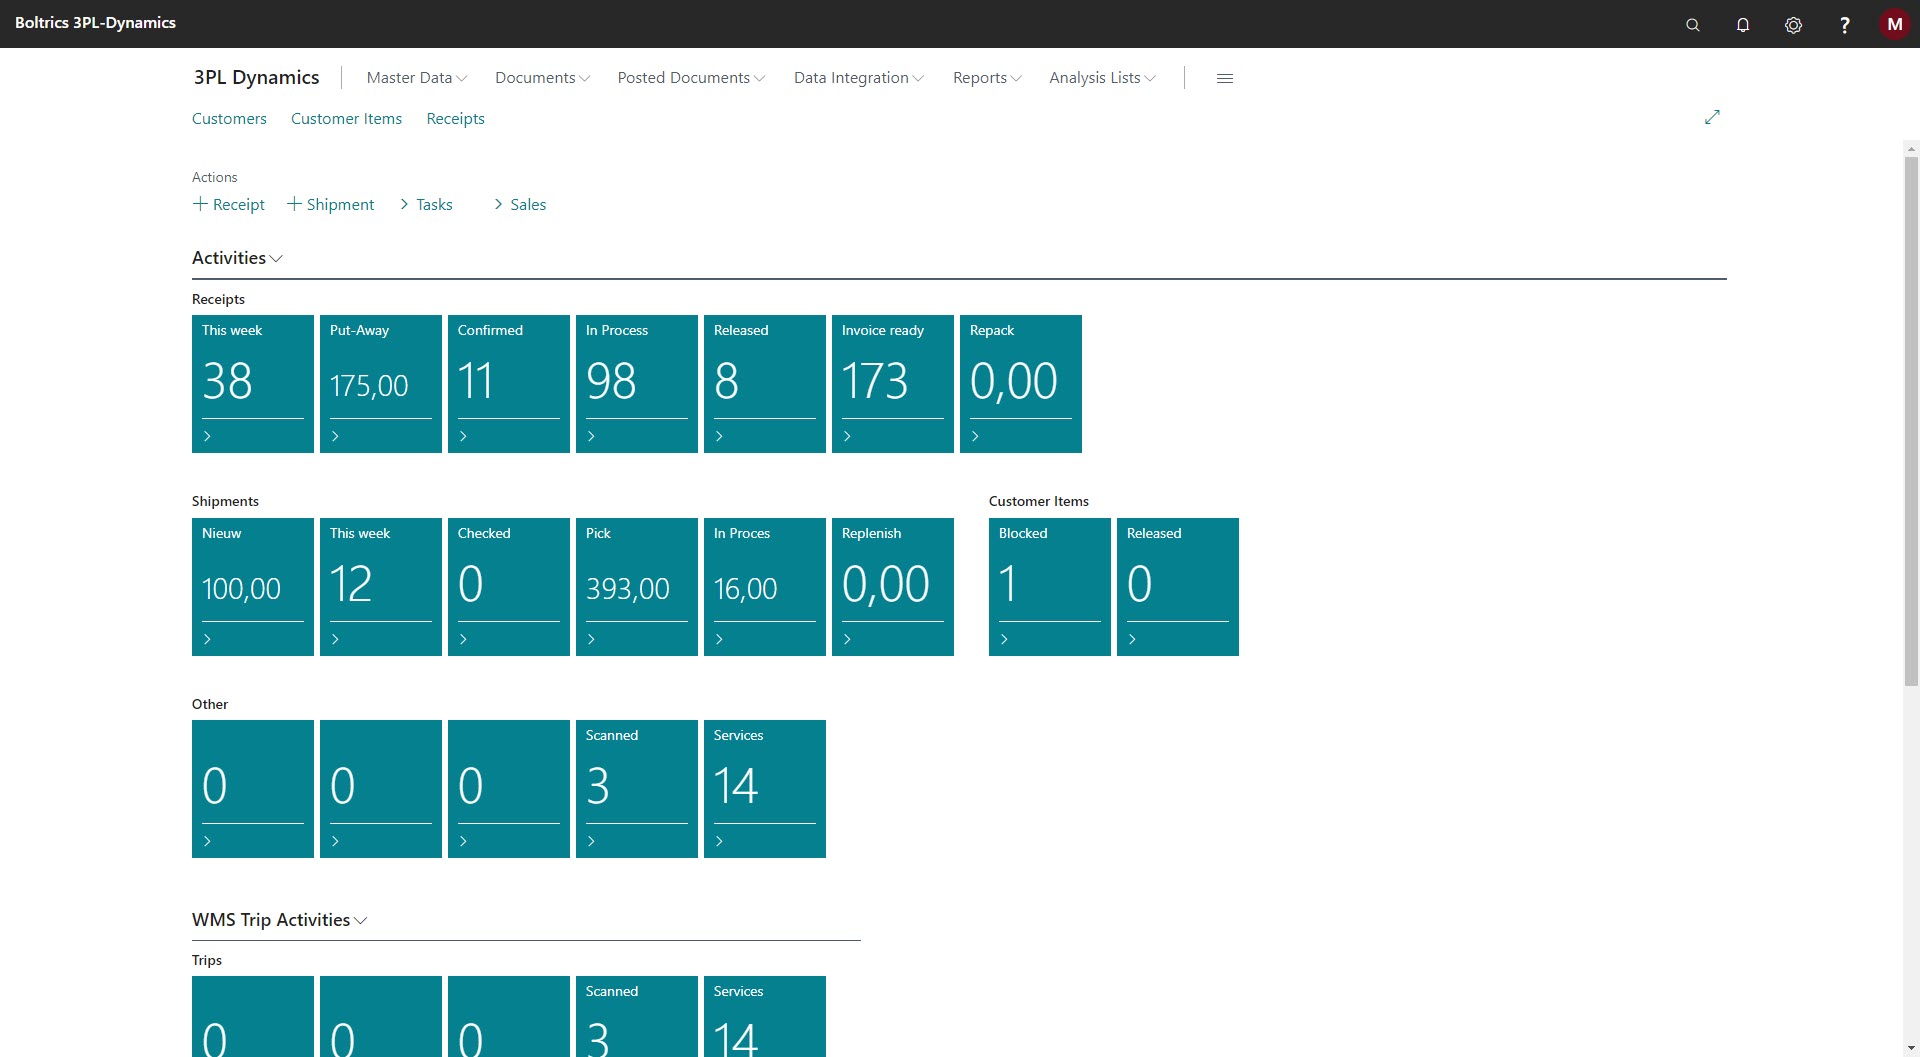Click the vertical scrollbar up arrow
Screen dimensions: 1920x1057
(1911, 148)
